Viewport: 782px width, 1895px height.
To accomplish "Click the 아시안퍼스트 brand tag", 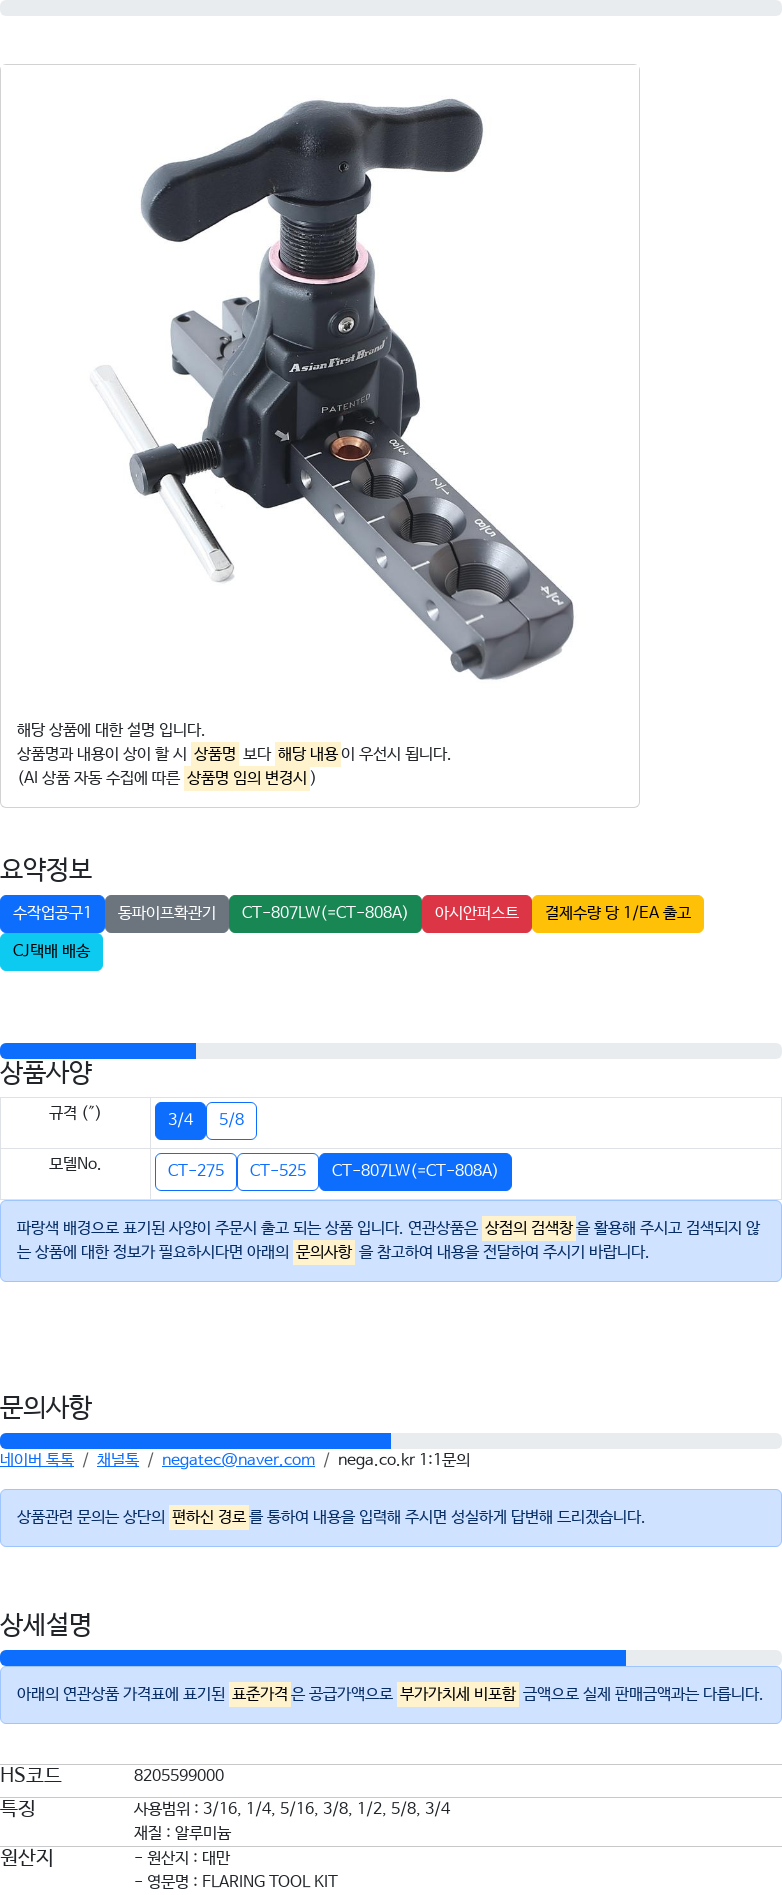I will 477,913.
